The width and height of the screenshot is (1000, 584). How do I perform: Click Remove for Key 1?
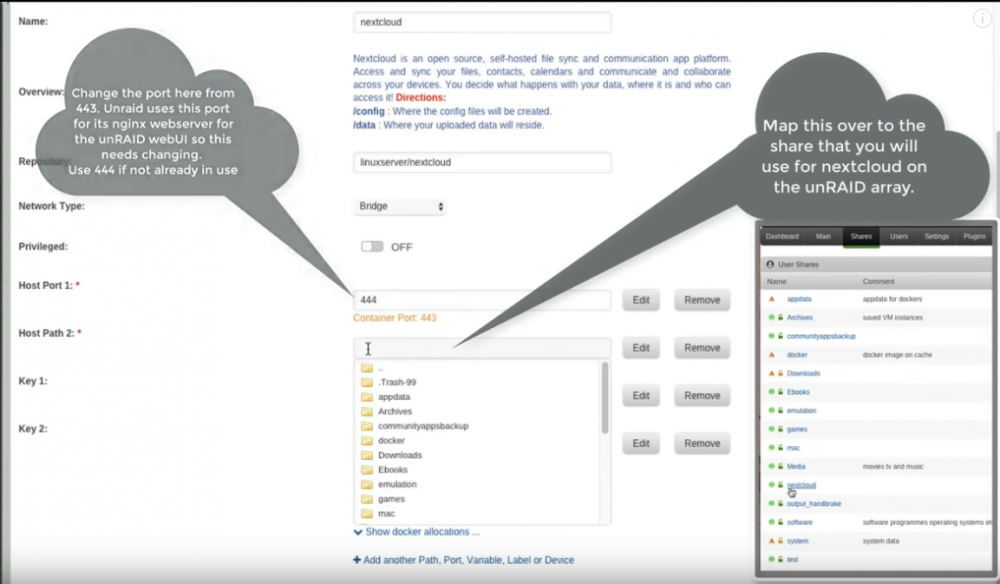702,395
